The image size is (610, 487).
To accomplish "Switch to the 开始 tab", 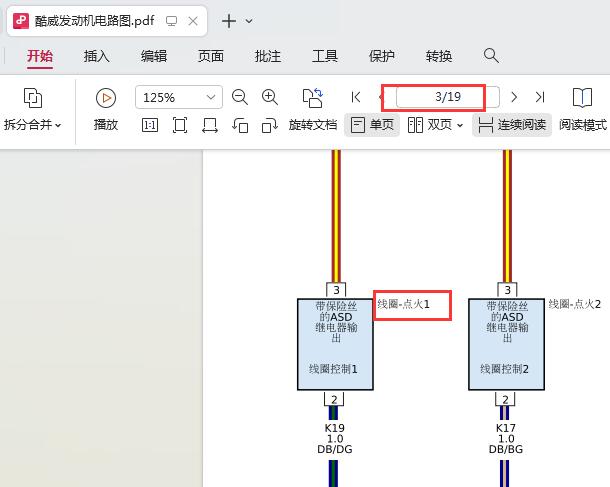I will click(40, 56).
